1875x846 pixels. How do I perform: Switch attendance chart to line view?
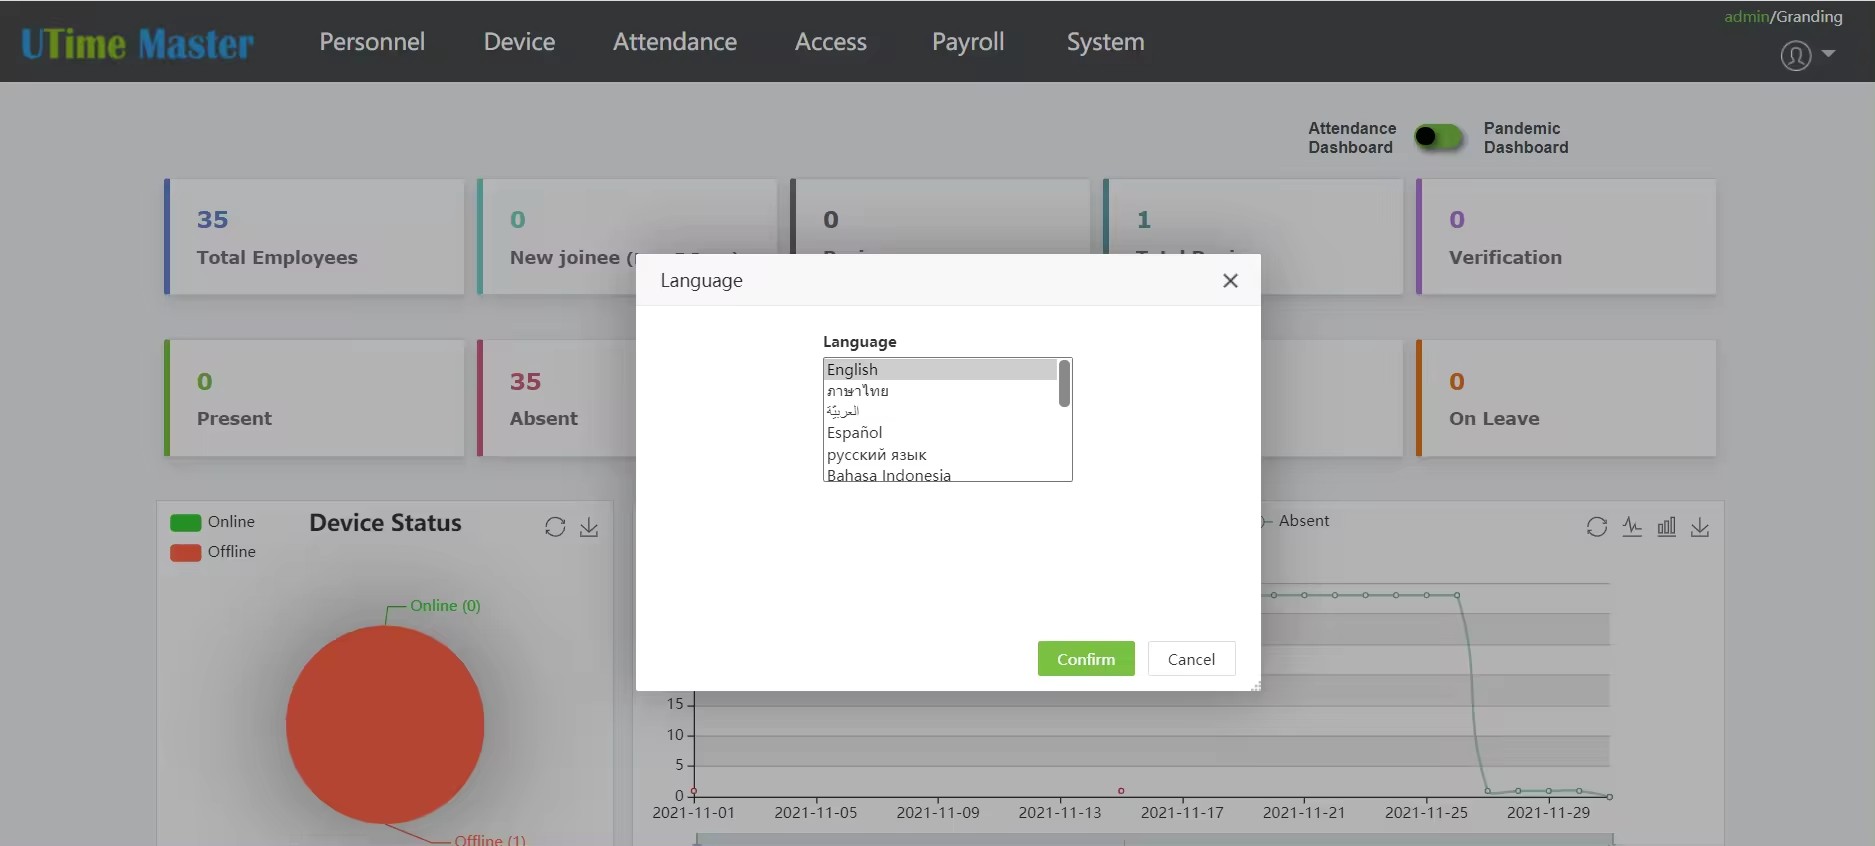tap(1632, 527)
